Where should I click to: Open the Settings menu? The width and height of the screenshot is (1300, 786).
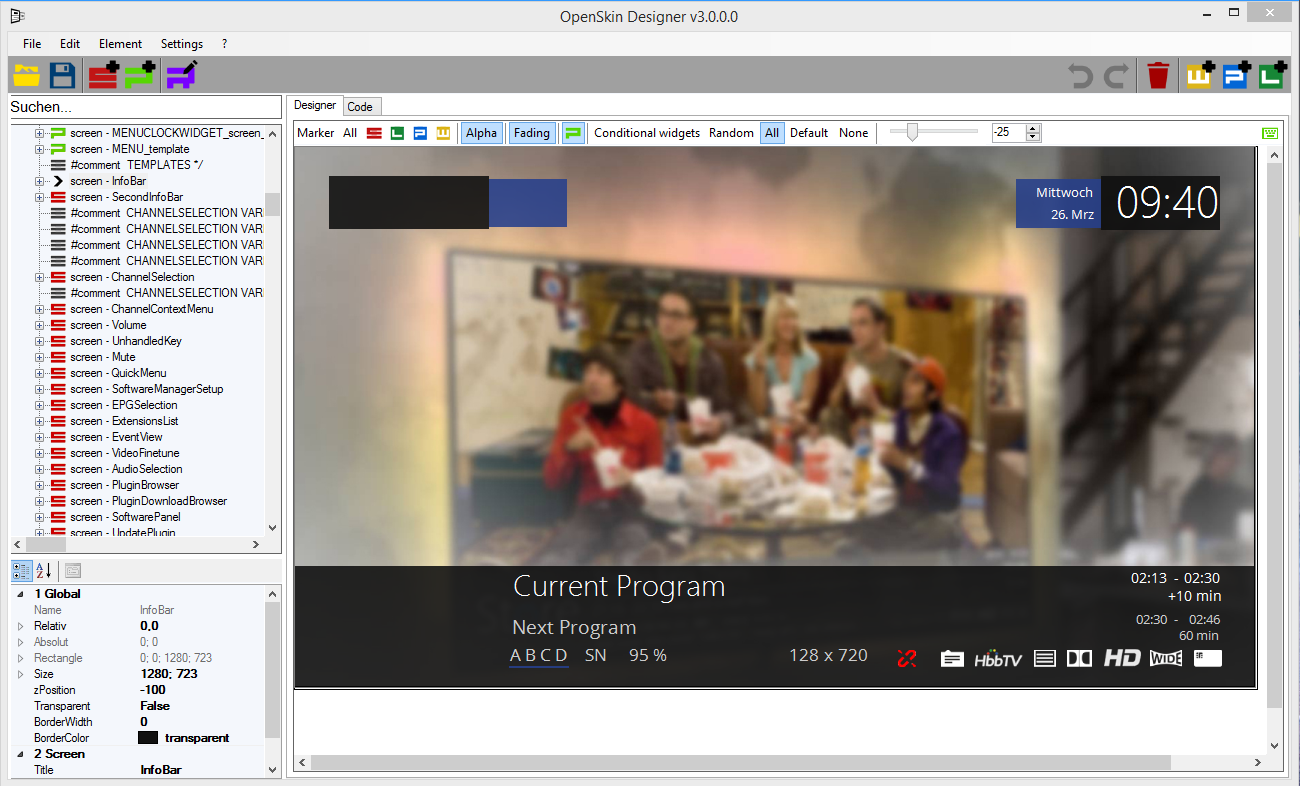click(182, 44)
